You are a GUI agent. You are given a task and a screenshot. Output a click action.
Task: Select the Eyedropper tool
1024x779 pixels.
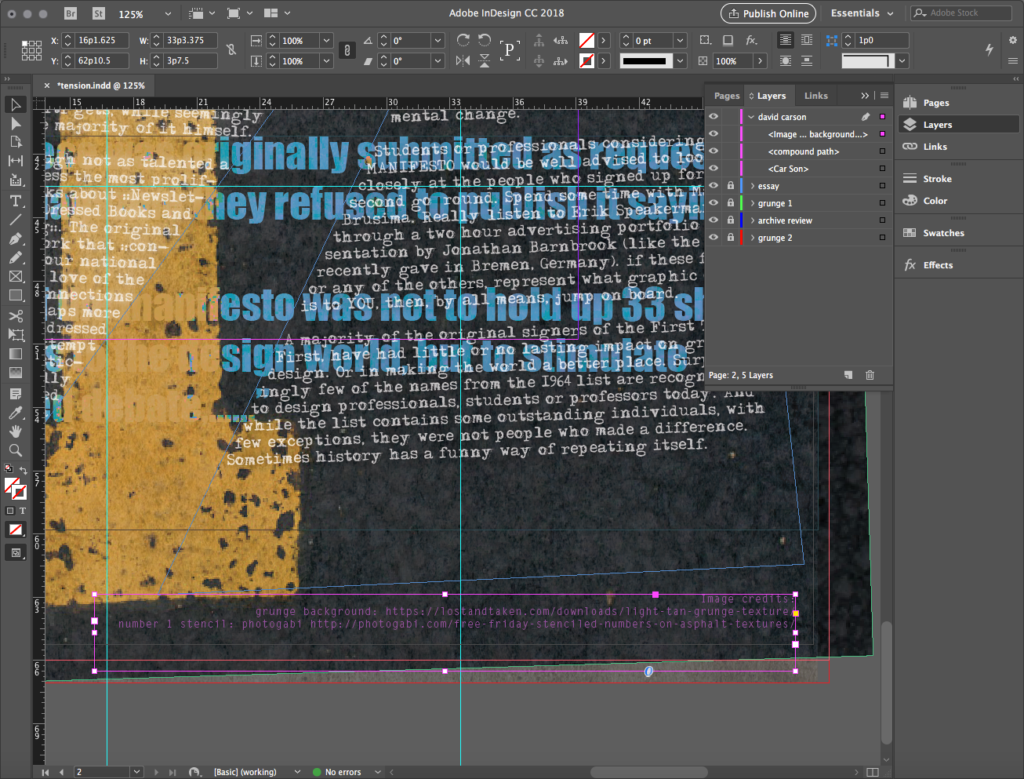[x=16, y=412]
